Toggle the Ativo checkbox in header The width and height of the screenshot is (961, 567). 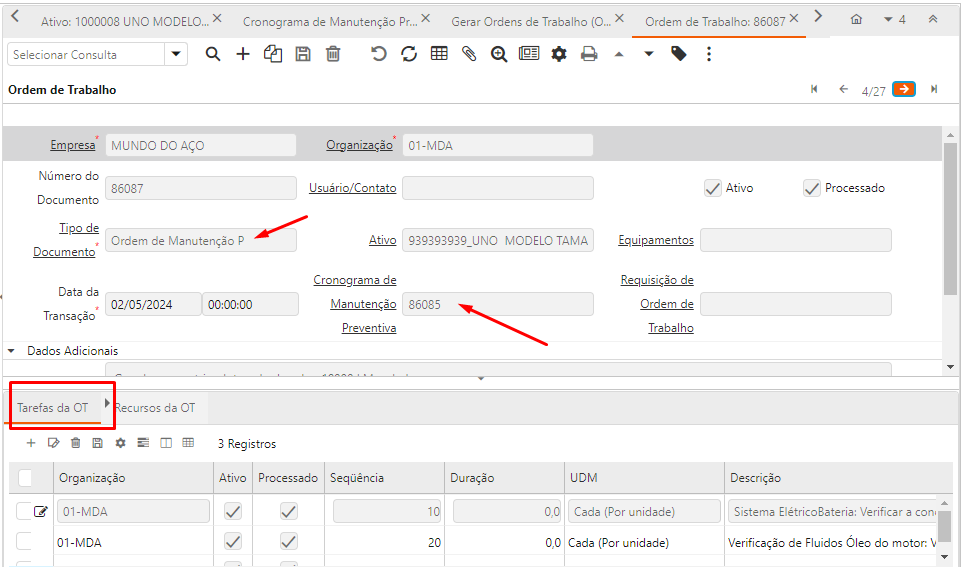point(713,188)
